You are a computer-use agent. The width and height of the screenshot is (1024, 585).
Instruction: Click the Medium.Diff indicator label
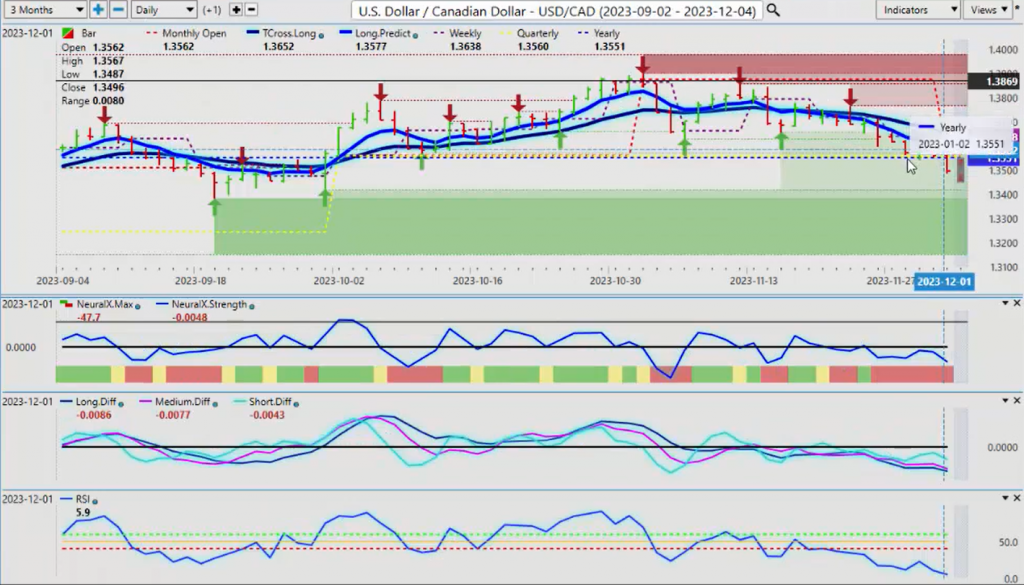click(x=183, y=402)
